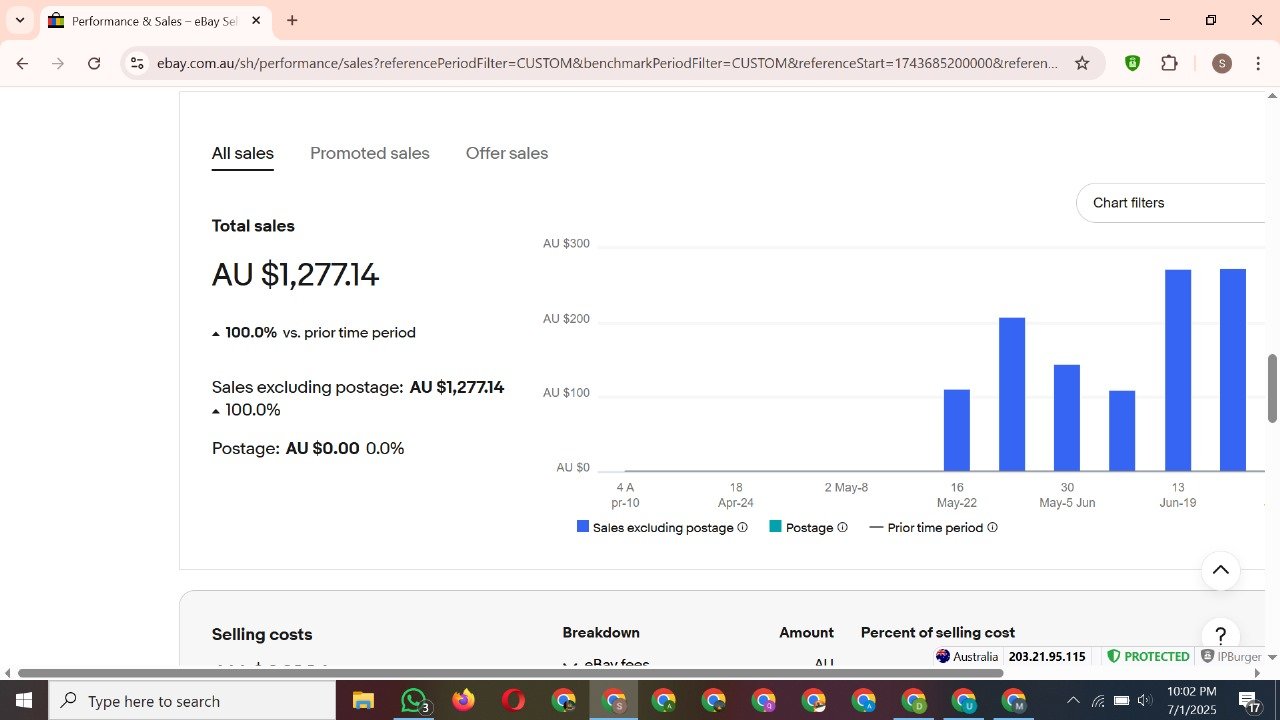The height and width of the screenshot is (720, 1280).
Task: Click the AU $1,277.14 total sales figure
Action: [x=295, y=275]
